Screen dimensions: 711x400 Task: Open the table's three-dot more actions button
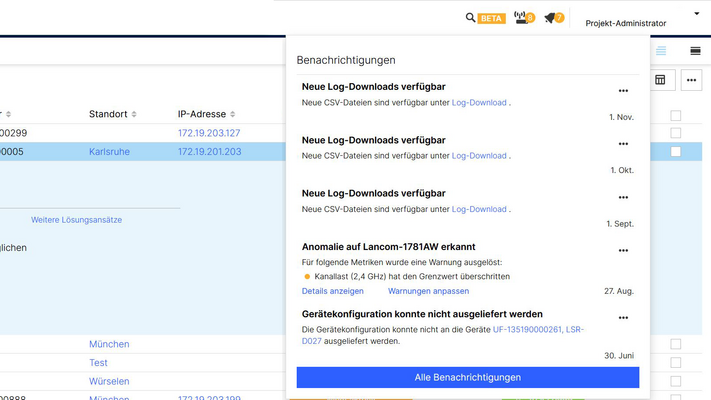tap(691, 80)
